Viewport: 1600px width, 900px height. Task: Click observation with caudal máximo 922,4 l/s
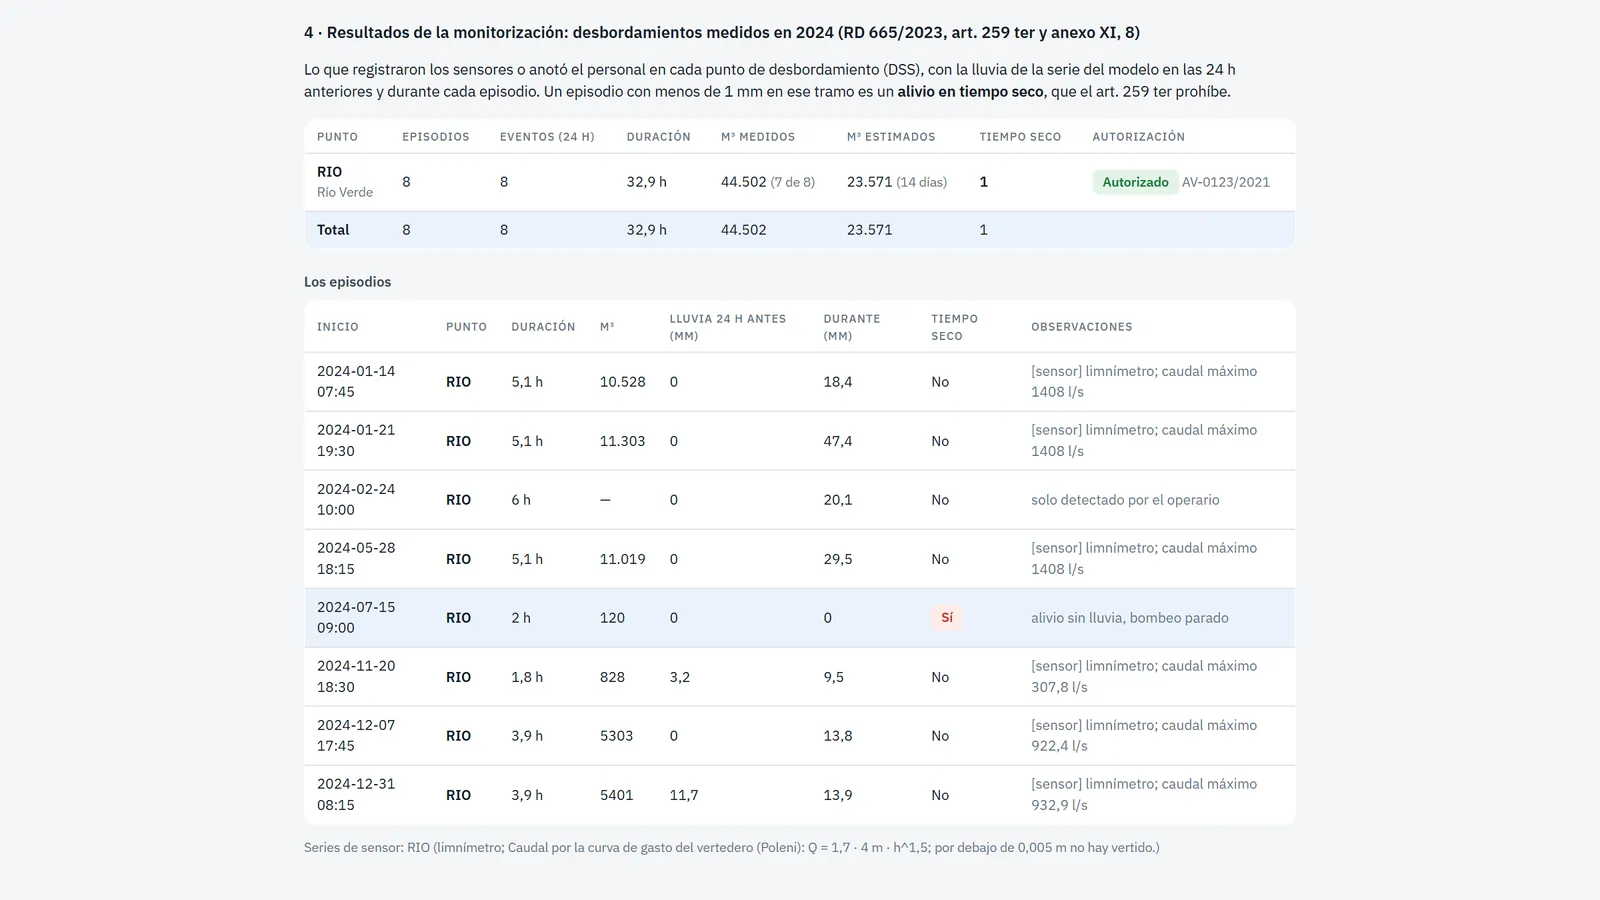click(x=1144, y=735)
